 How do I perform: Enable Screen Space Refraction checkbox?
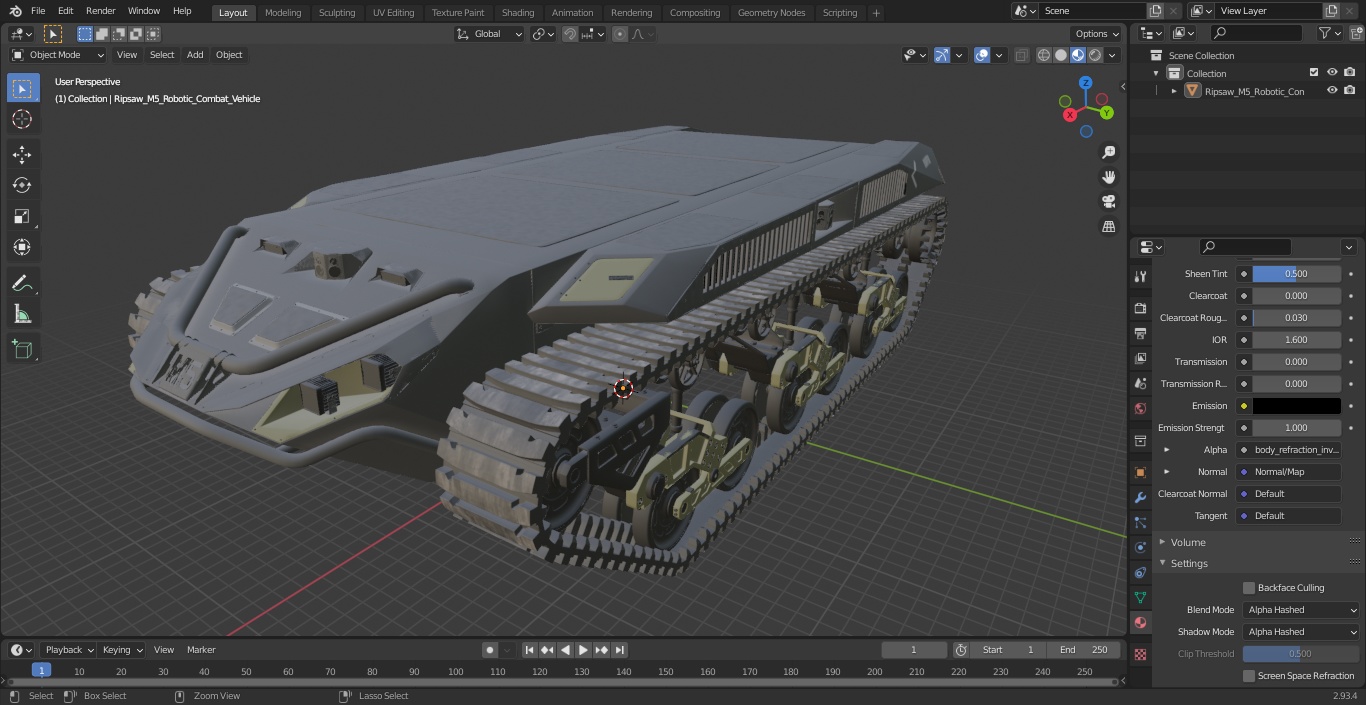pyautogui.click(x=1248, y=676)
